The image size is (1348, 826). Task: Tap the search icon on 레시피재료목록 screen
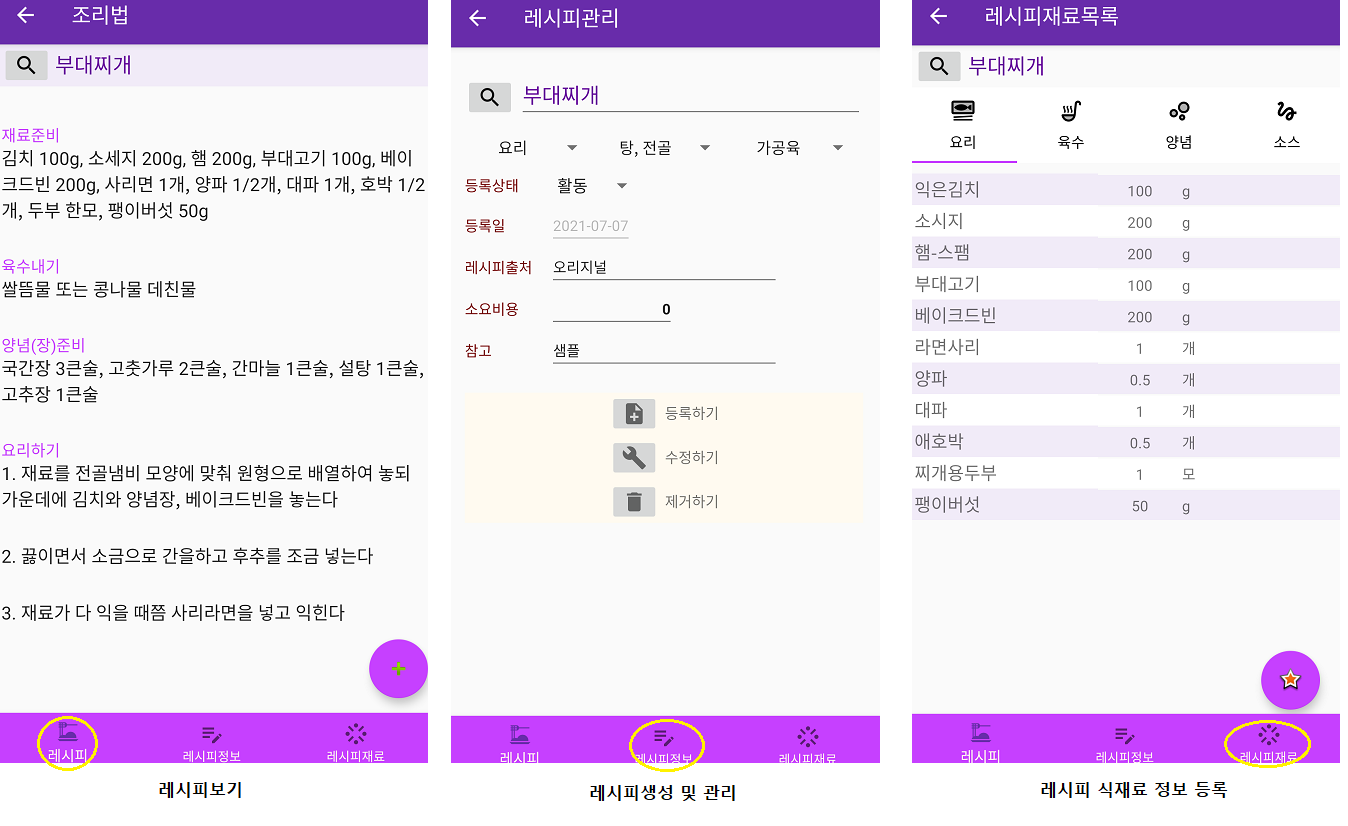pyautogui.click(x=939, y=66)
